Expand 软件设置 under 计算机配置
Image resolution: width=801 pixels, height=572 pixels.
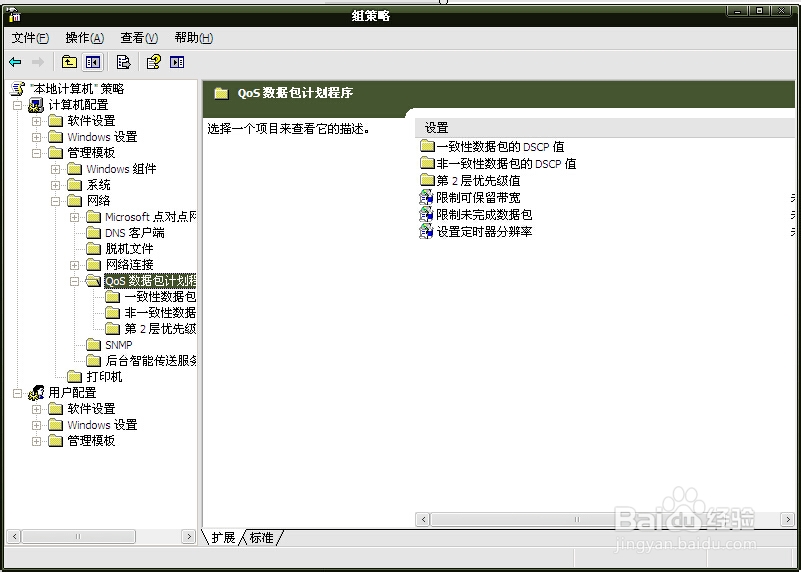[x=36, y=121]
